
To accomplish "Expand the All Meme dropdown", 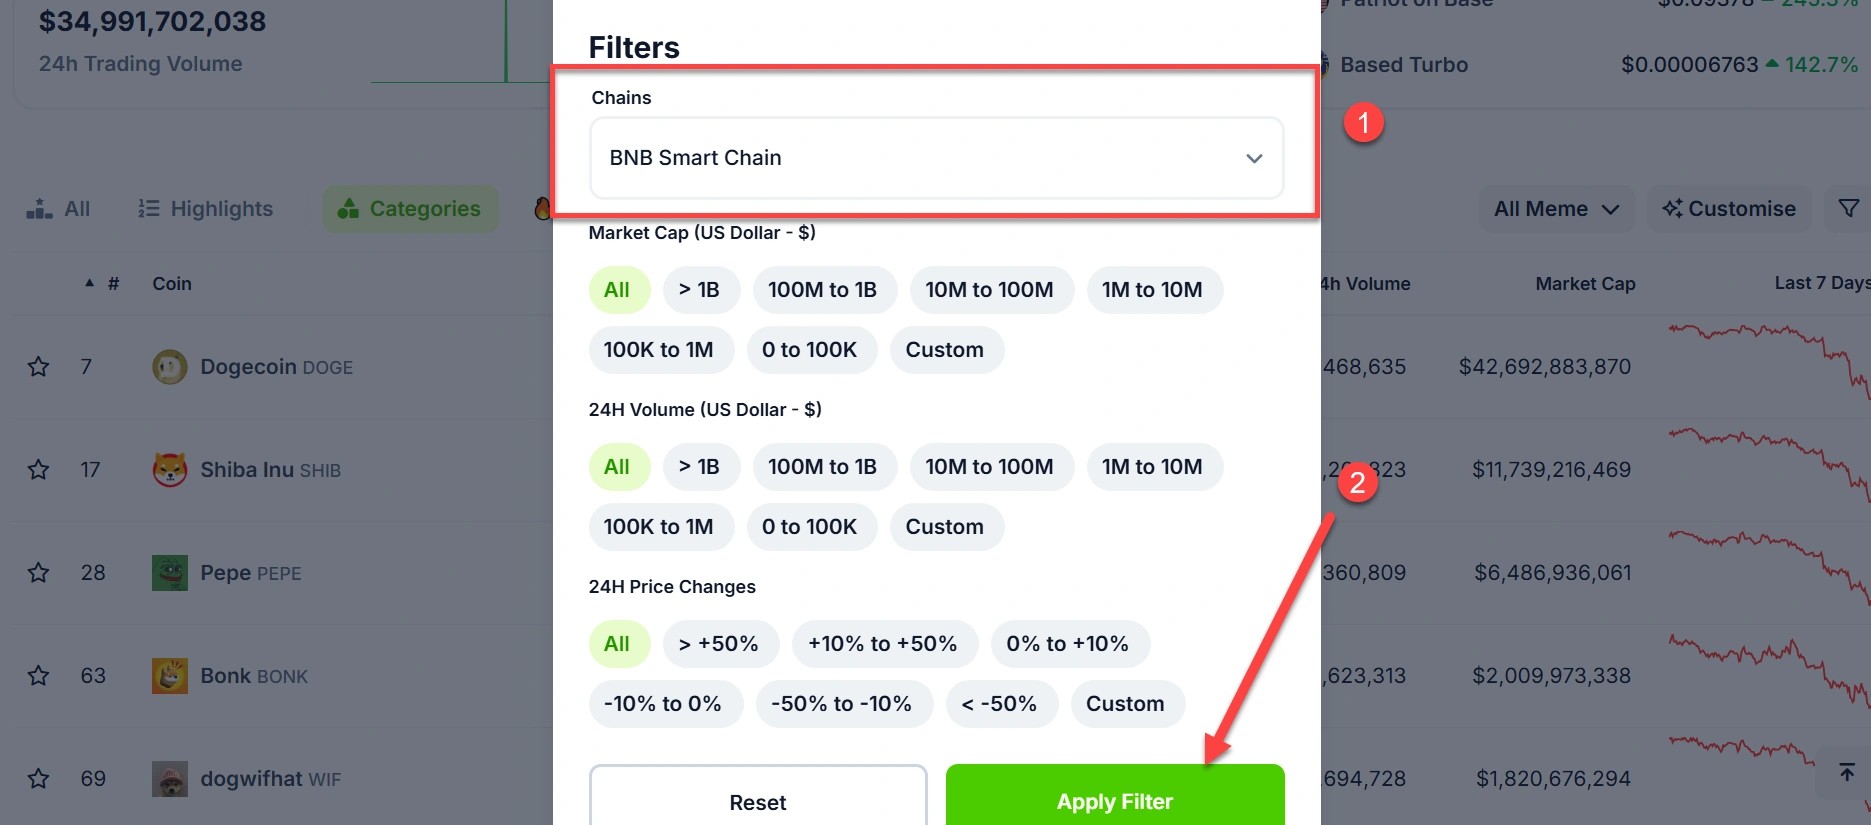I will (x=1555, y=208).
